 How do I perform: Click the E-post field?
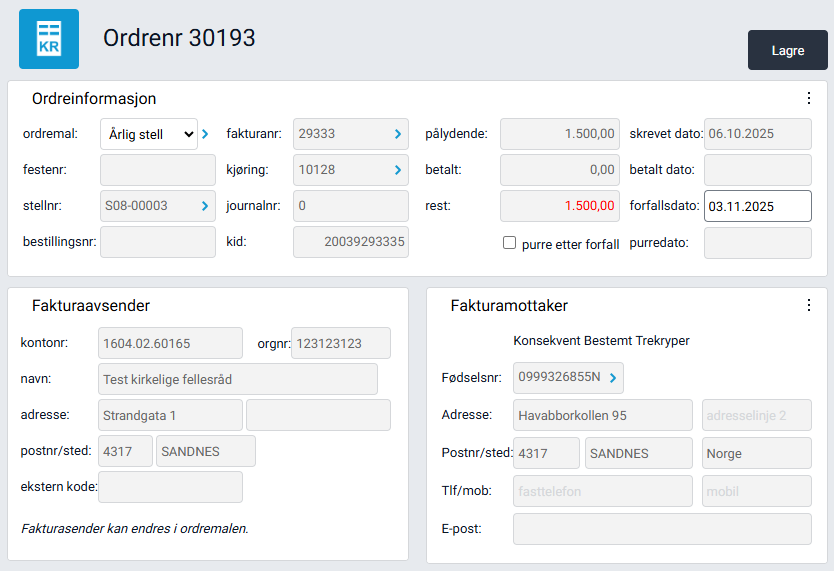click(x=661, y=529)
